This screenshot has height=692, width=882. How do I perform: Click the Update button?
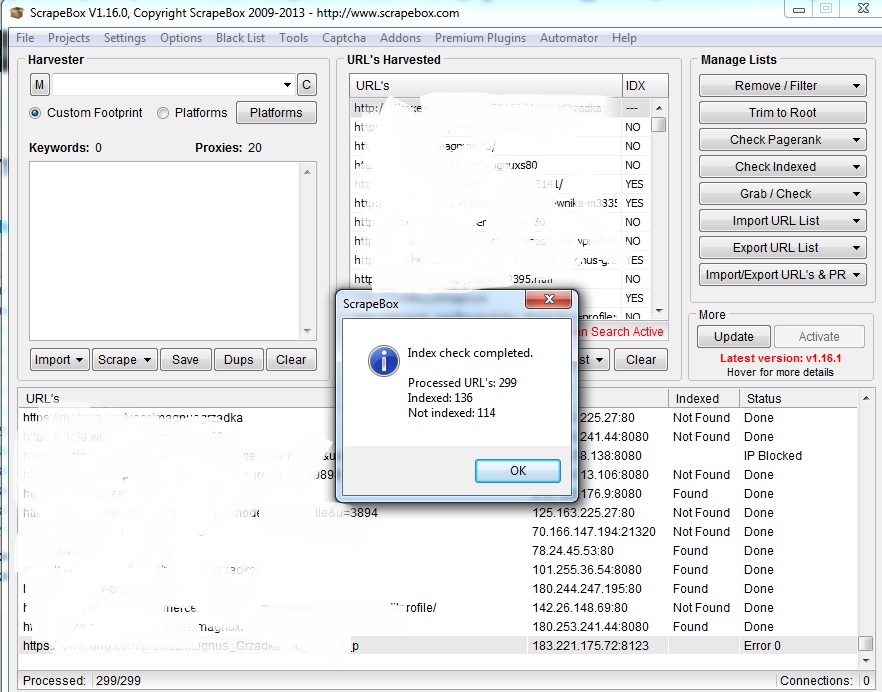pos(734,336)
